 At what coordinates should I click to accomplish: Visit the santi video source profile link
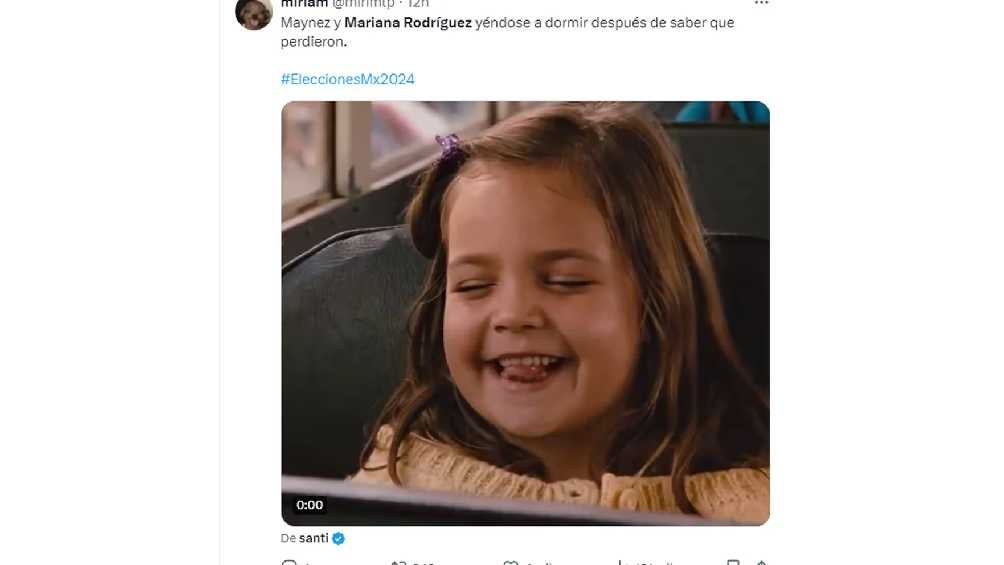[314, 538]
